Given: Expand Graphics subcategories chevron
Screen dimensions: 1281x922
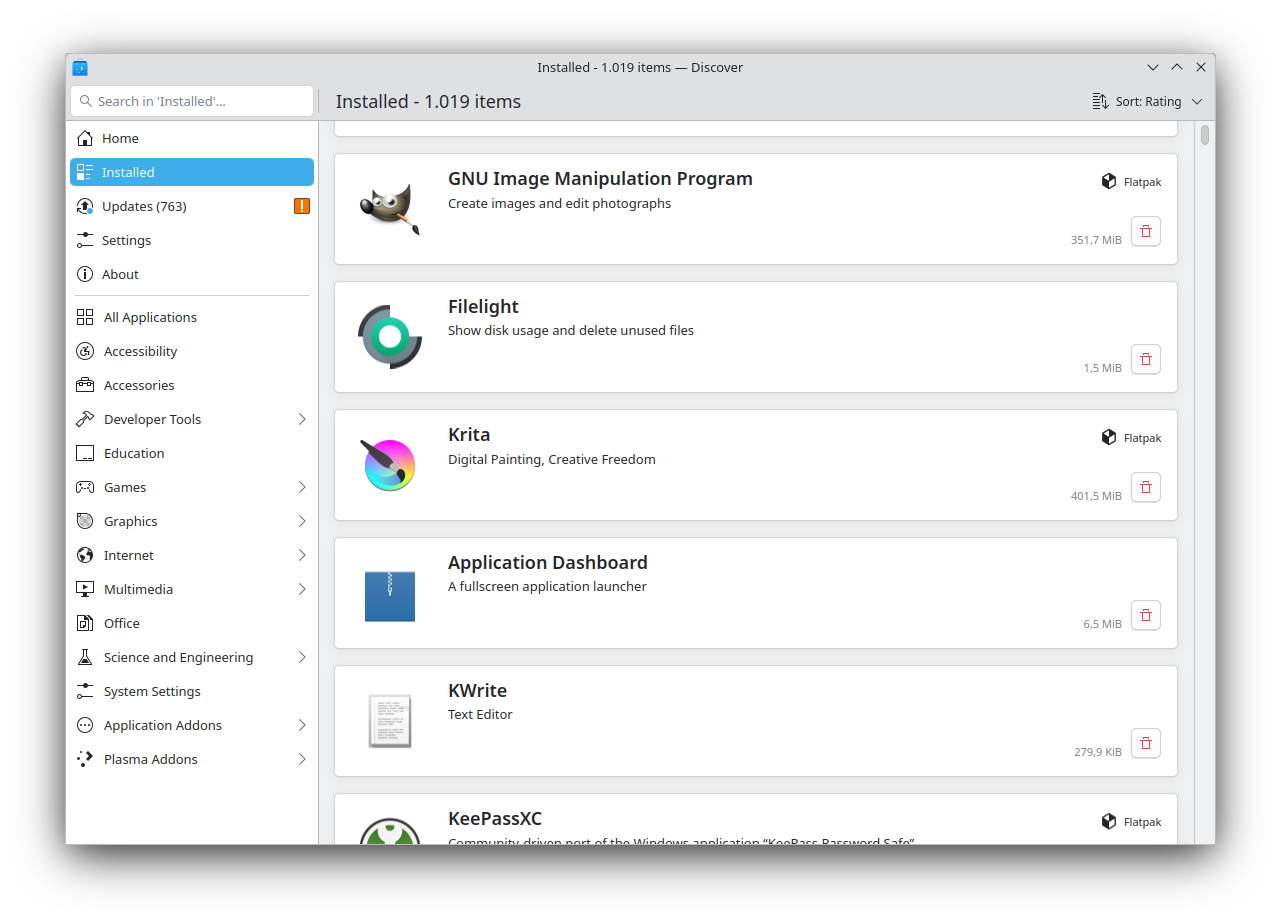Looking at the screenshot, I should [302, 521].
